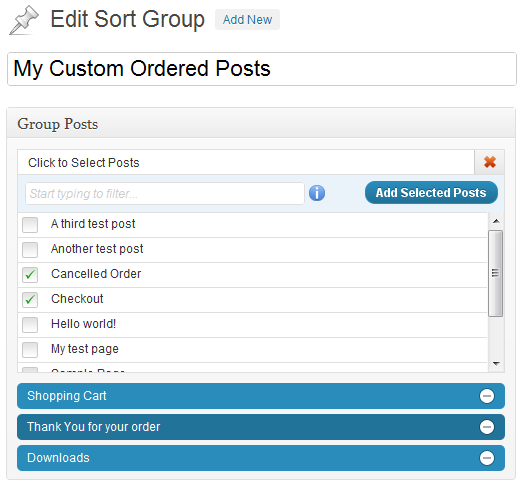Uncheck the Cancelled Order checkbox
Viewport: 523px width, 486px height.
pyautogui.click(x=30, y=275)
